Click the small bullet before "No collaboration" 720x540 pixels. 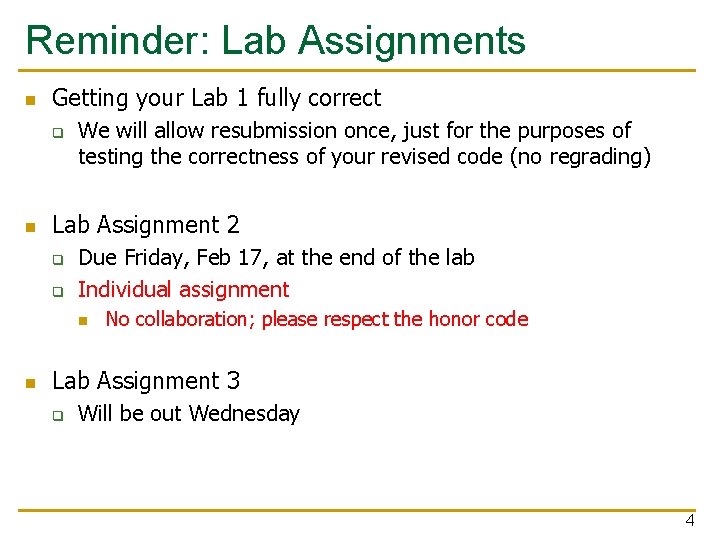coord(84,321)
